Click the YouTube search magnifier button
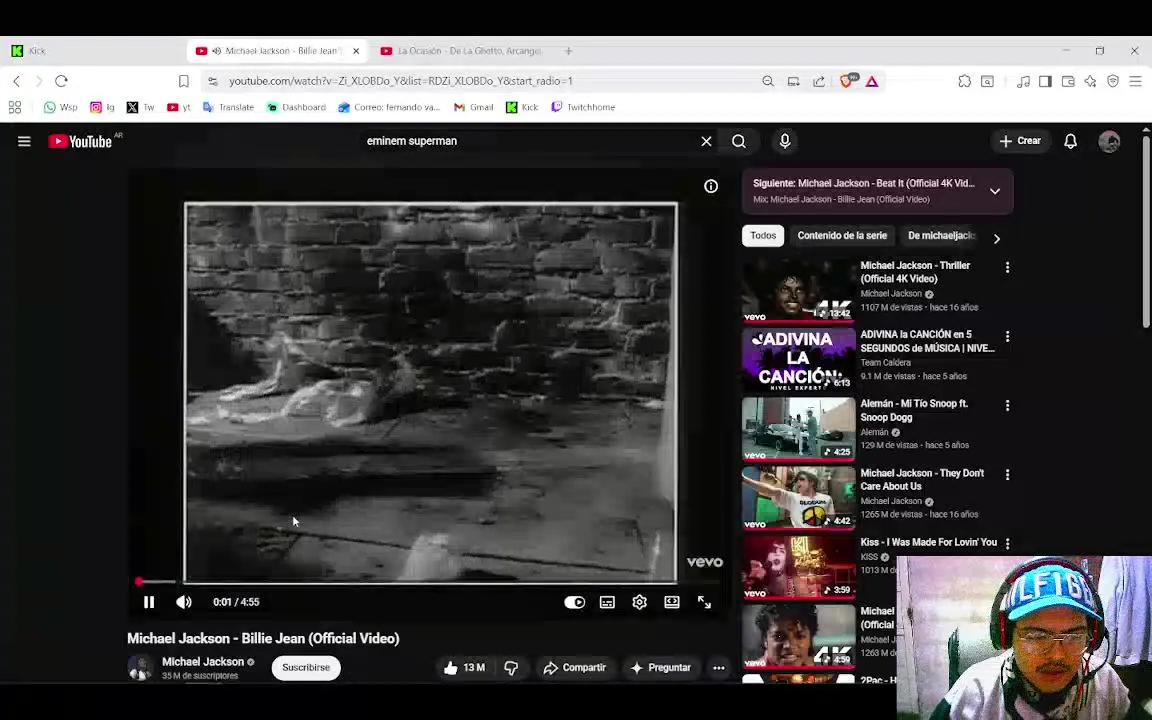 (x=739, y=141)
